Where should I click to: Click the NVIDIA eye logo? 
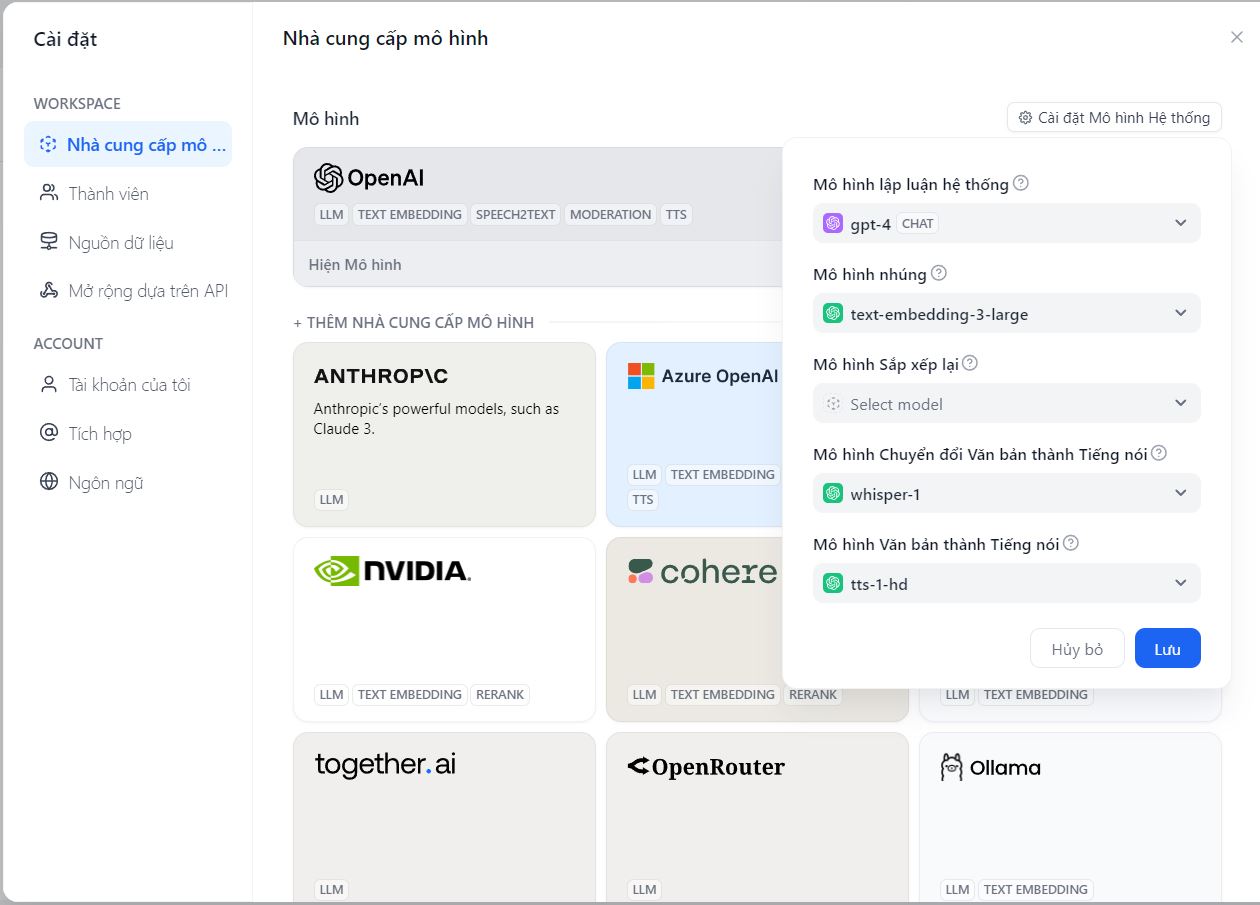[x=337, y=571]
